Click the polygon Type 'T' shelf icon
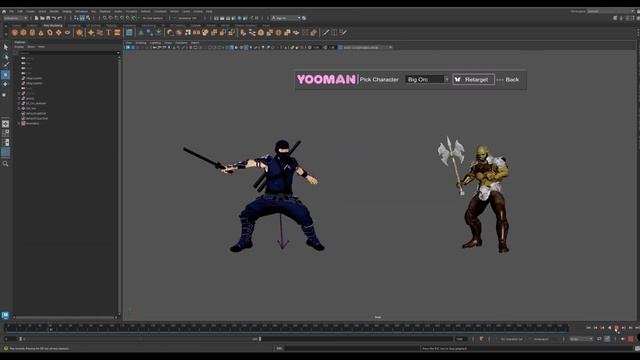Viewport: 640px width, 360px height. pos(109,33)
